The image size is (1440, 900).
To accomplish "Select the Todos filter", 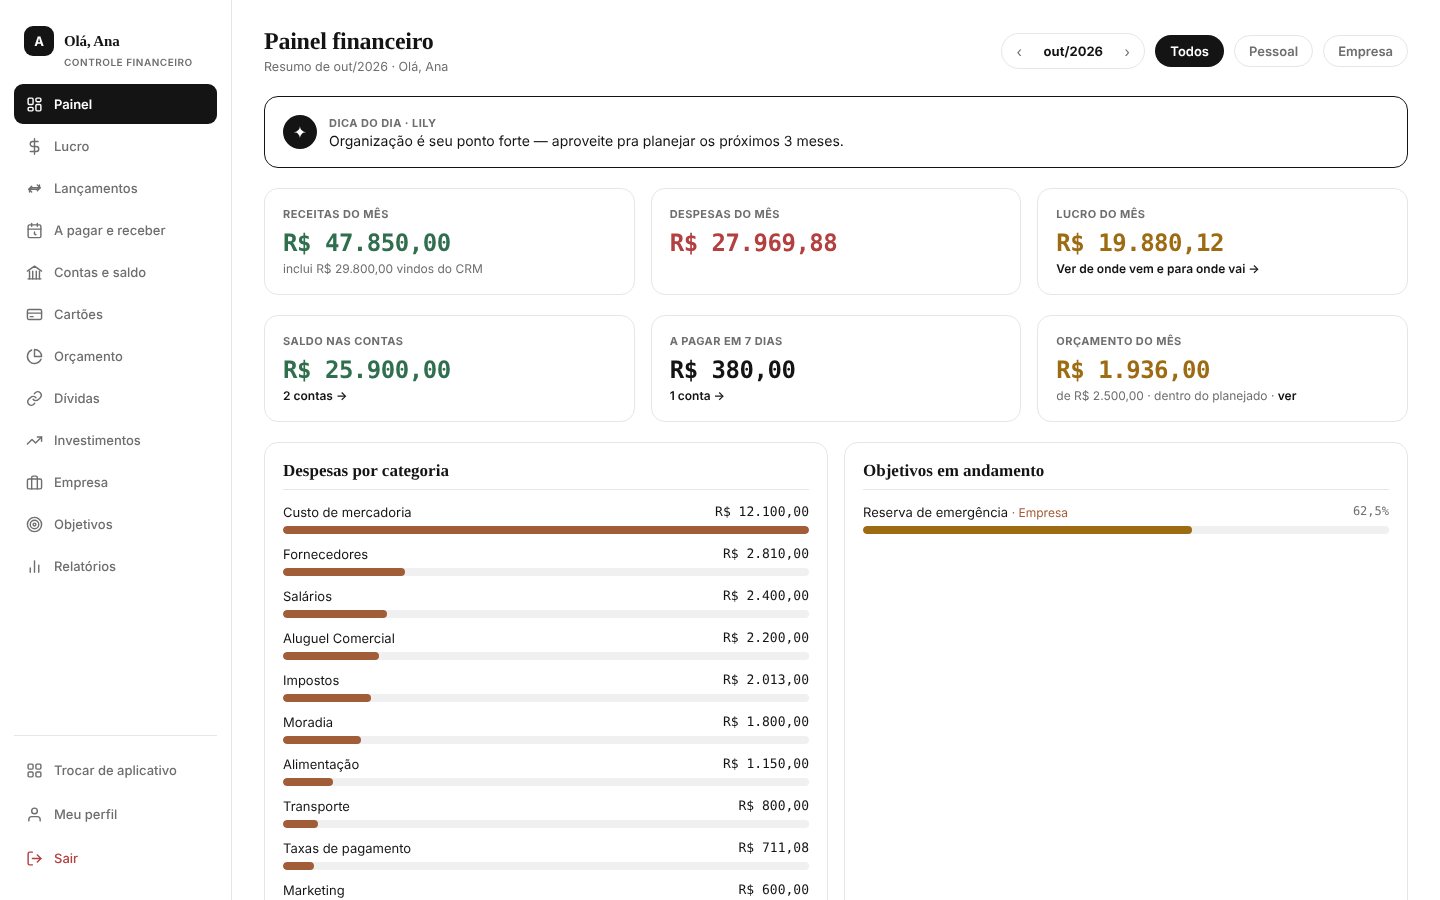I will click(x=1189, y=51).
